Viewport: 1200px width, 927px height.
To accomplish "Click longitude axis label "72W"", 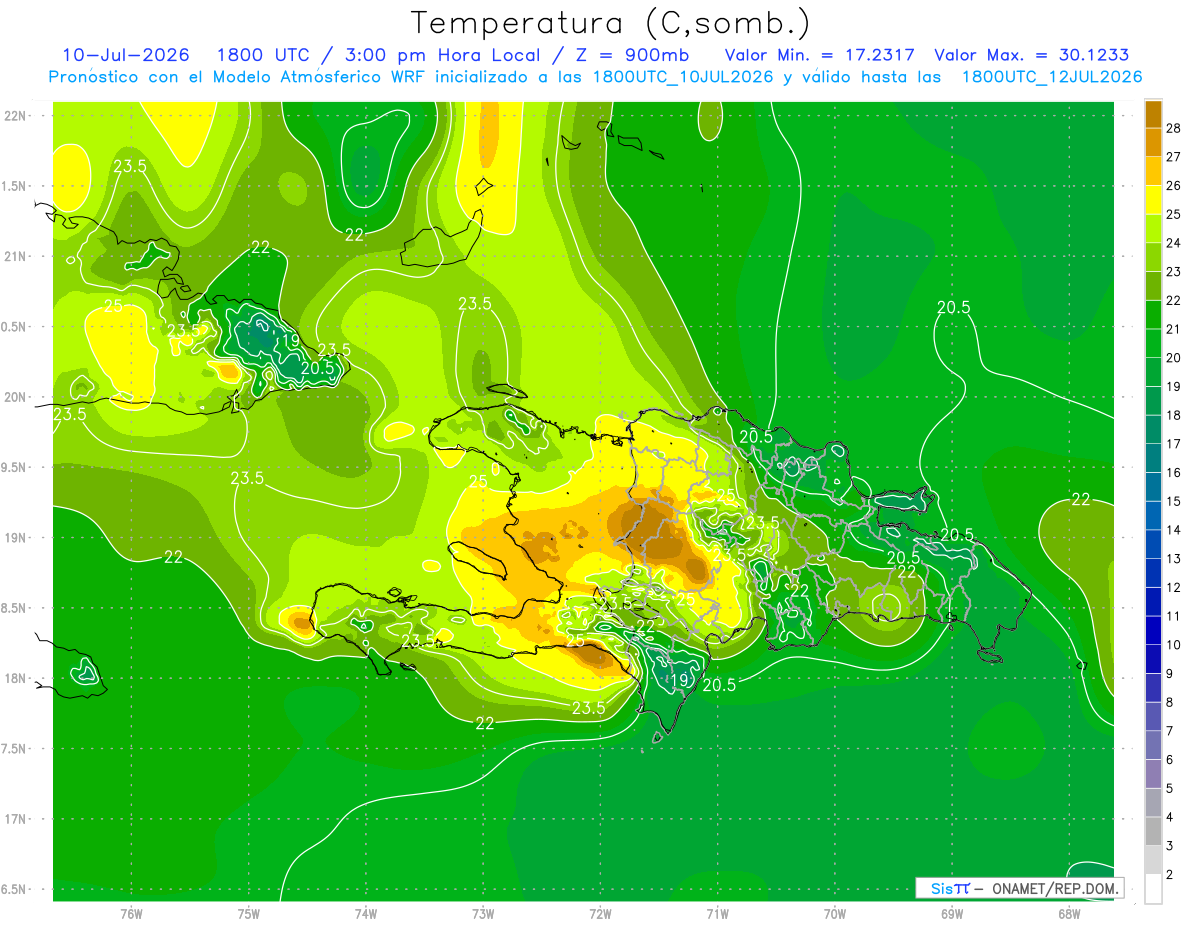I will click(x=600, y=914).
